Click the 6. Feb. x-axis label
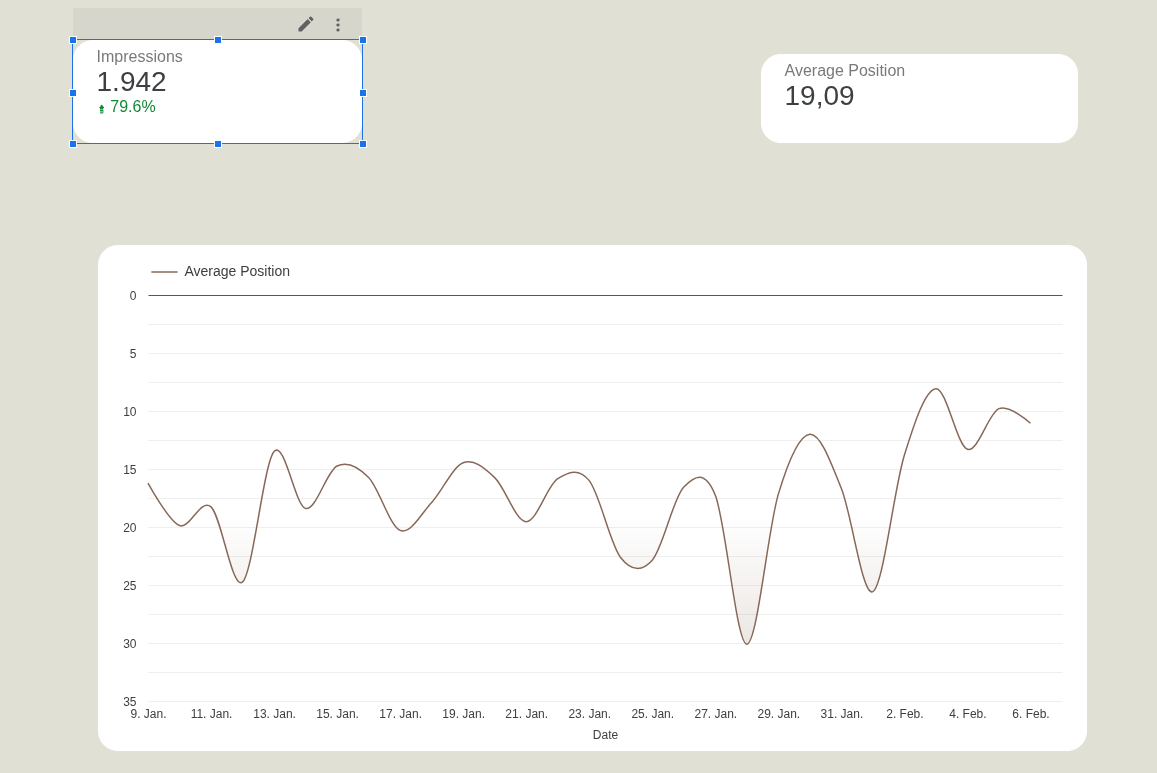 [x=1031, y=714]
